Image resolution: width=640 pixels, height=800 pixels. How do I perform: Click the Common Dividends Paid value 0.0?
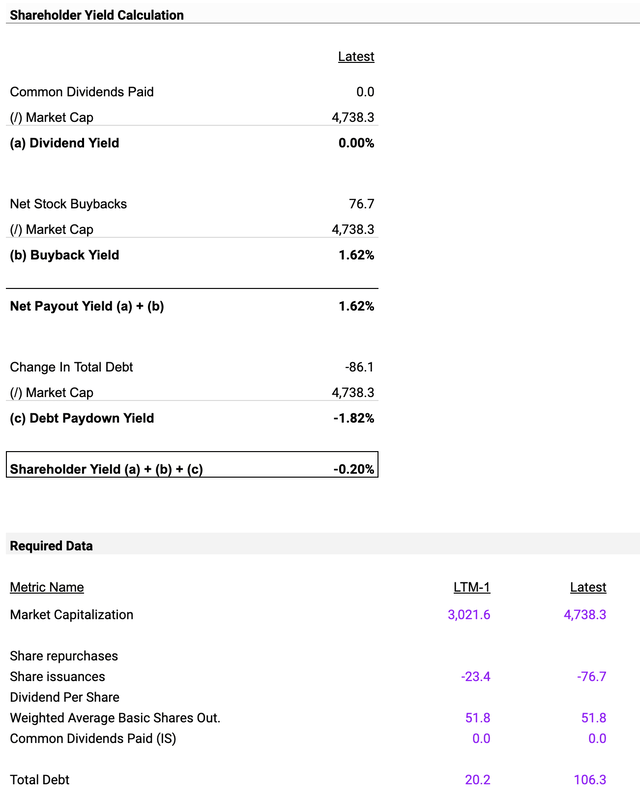[364, 92]
